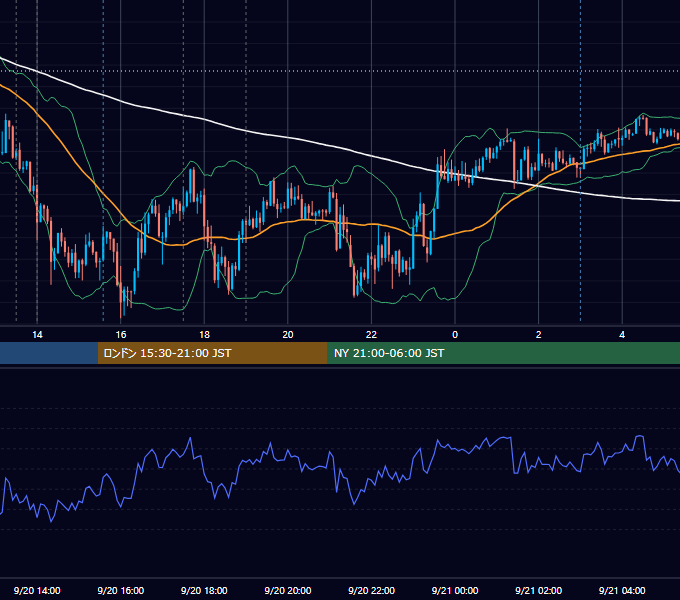Click the 18 hour label on price chart axis
This screenshot has width=680, height=600.
click(204, 335)
